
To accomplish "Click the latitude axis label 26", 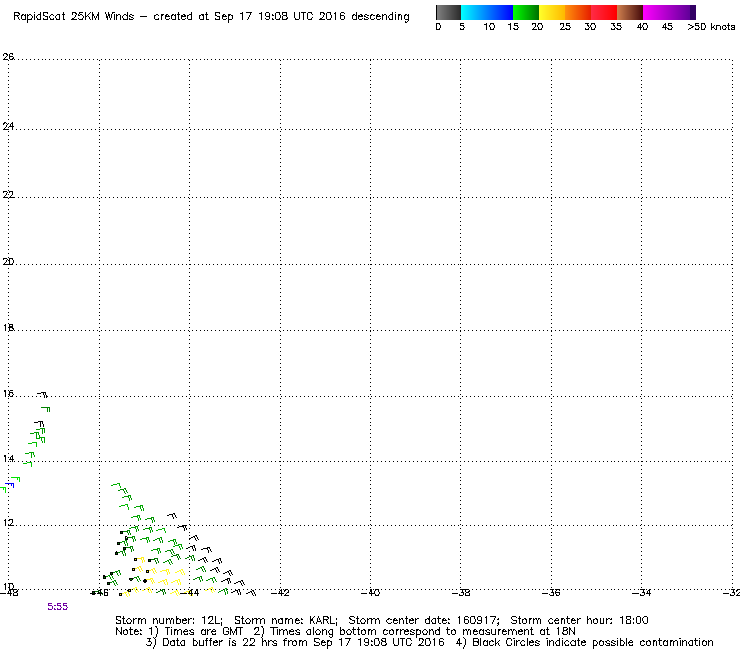I will click(8, 57).
